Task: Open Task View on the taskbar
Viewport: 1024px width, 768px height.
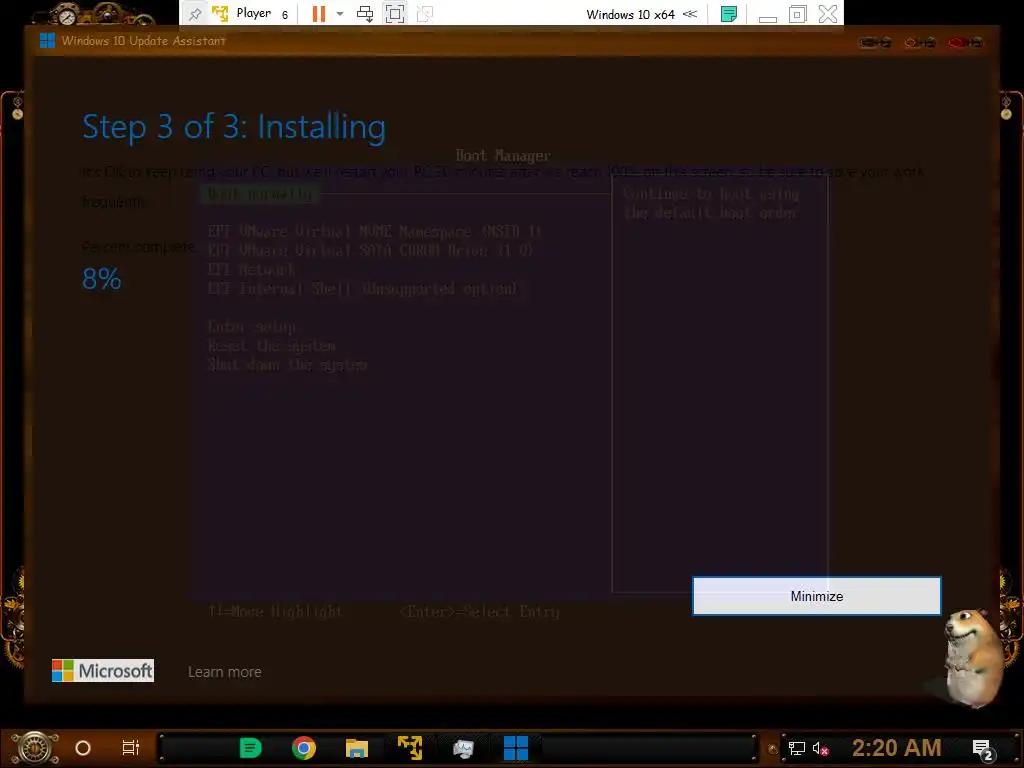Action: [x=131, y=748]
